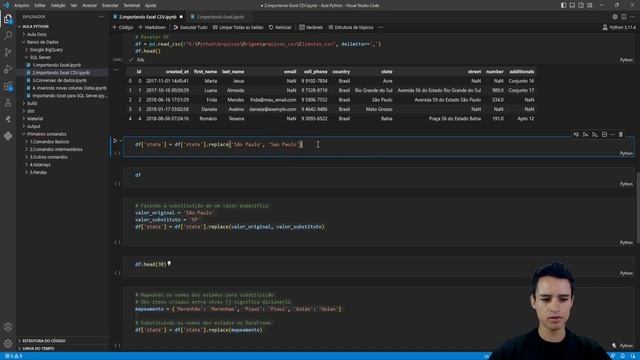Collapse the Primeiros comandos folder
Image resolution: width=640 pixels, height=360 pixels.
[x=47, y=134]
